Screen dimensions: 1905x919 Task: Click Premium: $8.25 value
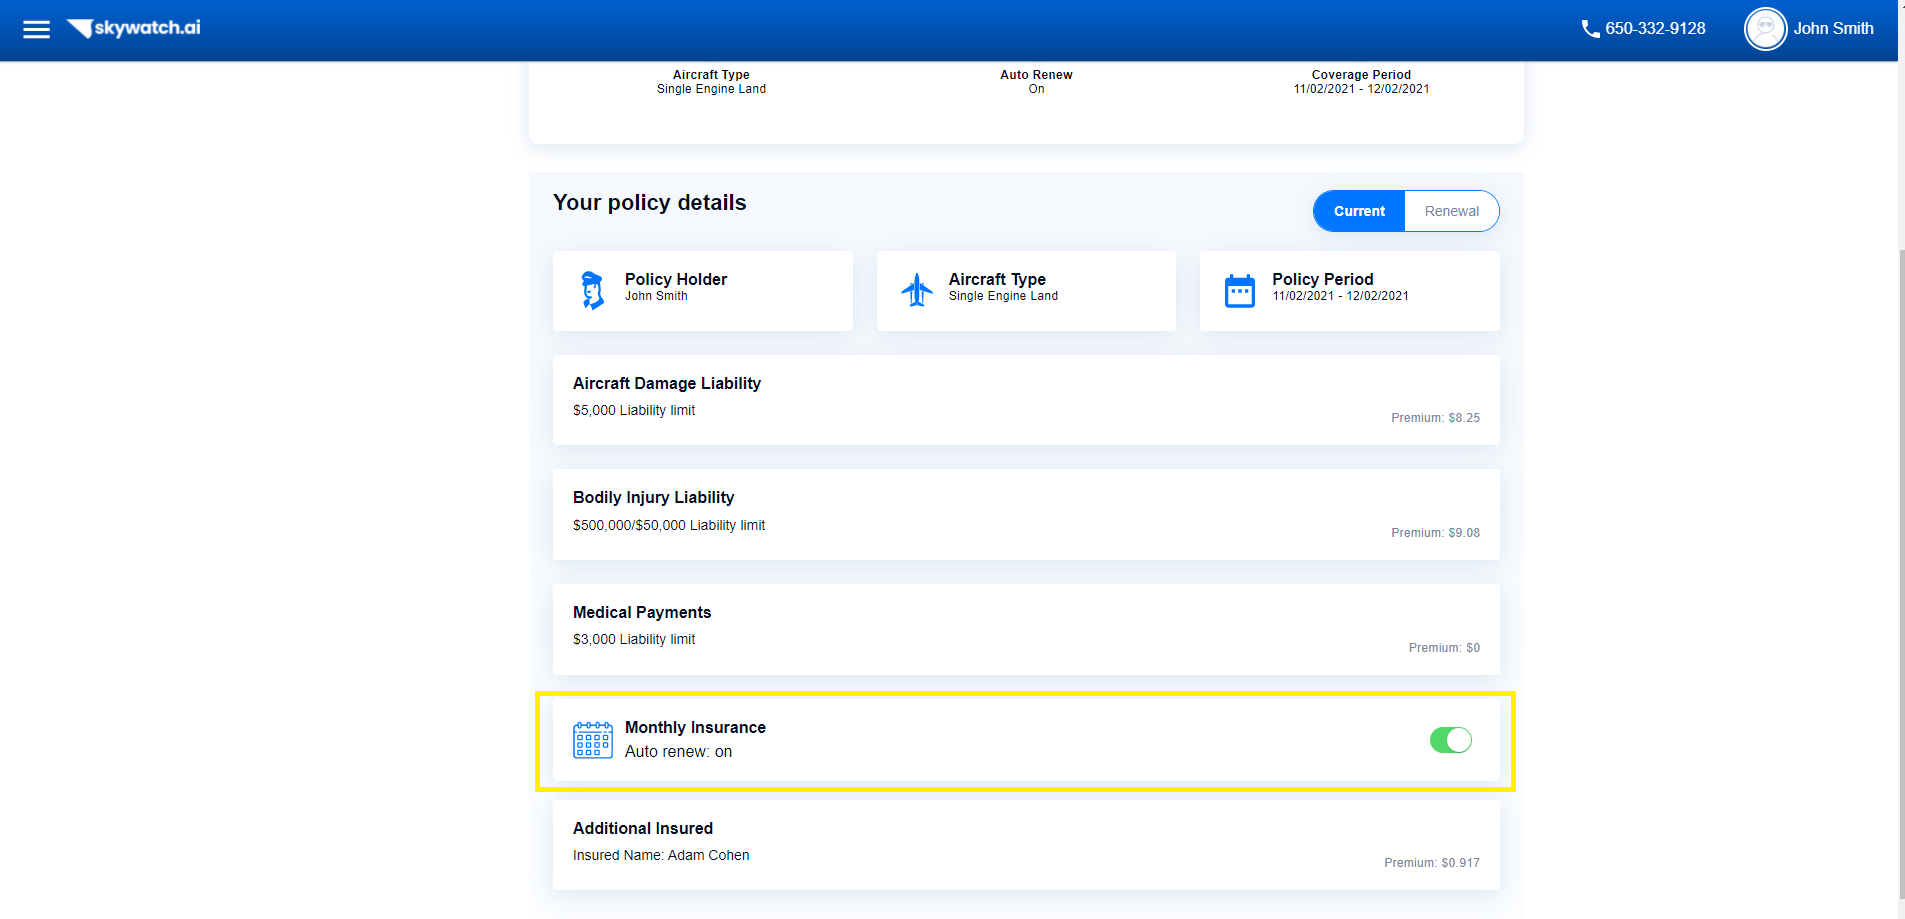[x=1435, y=418]
